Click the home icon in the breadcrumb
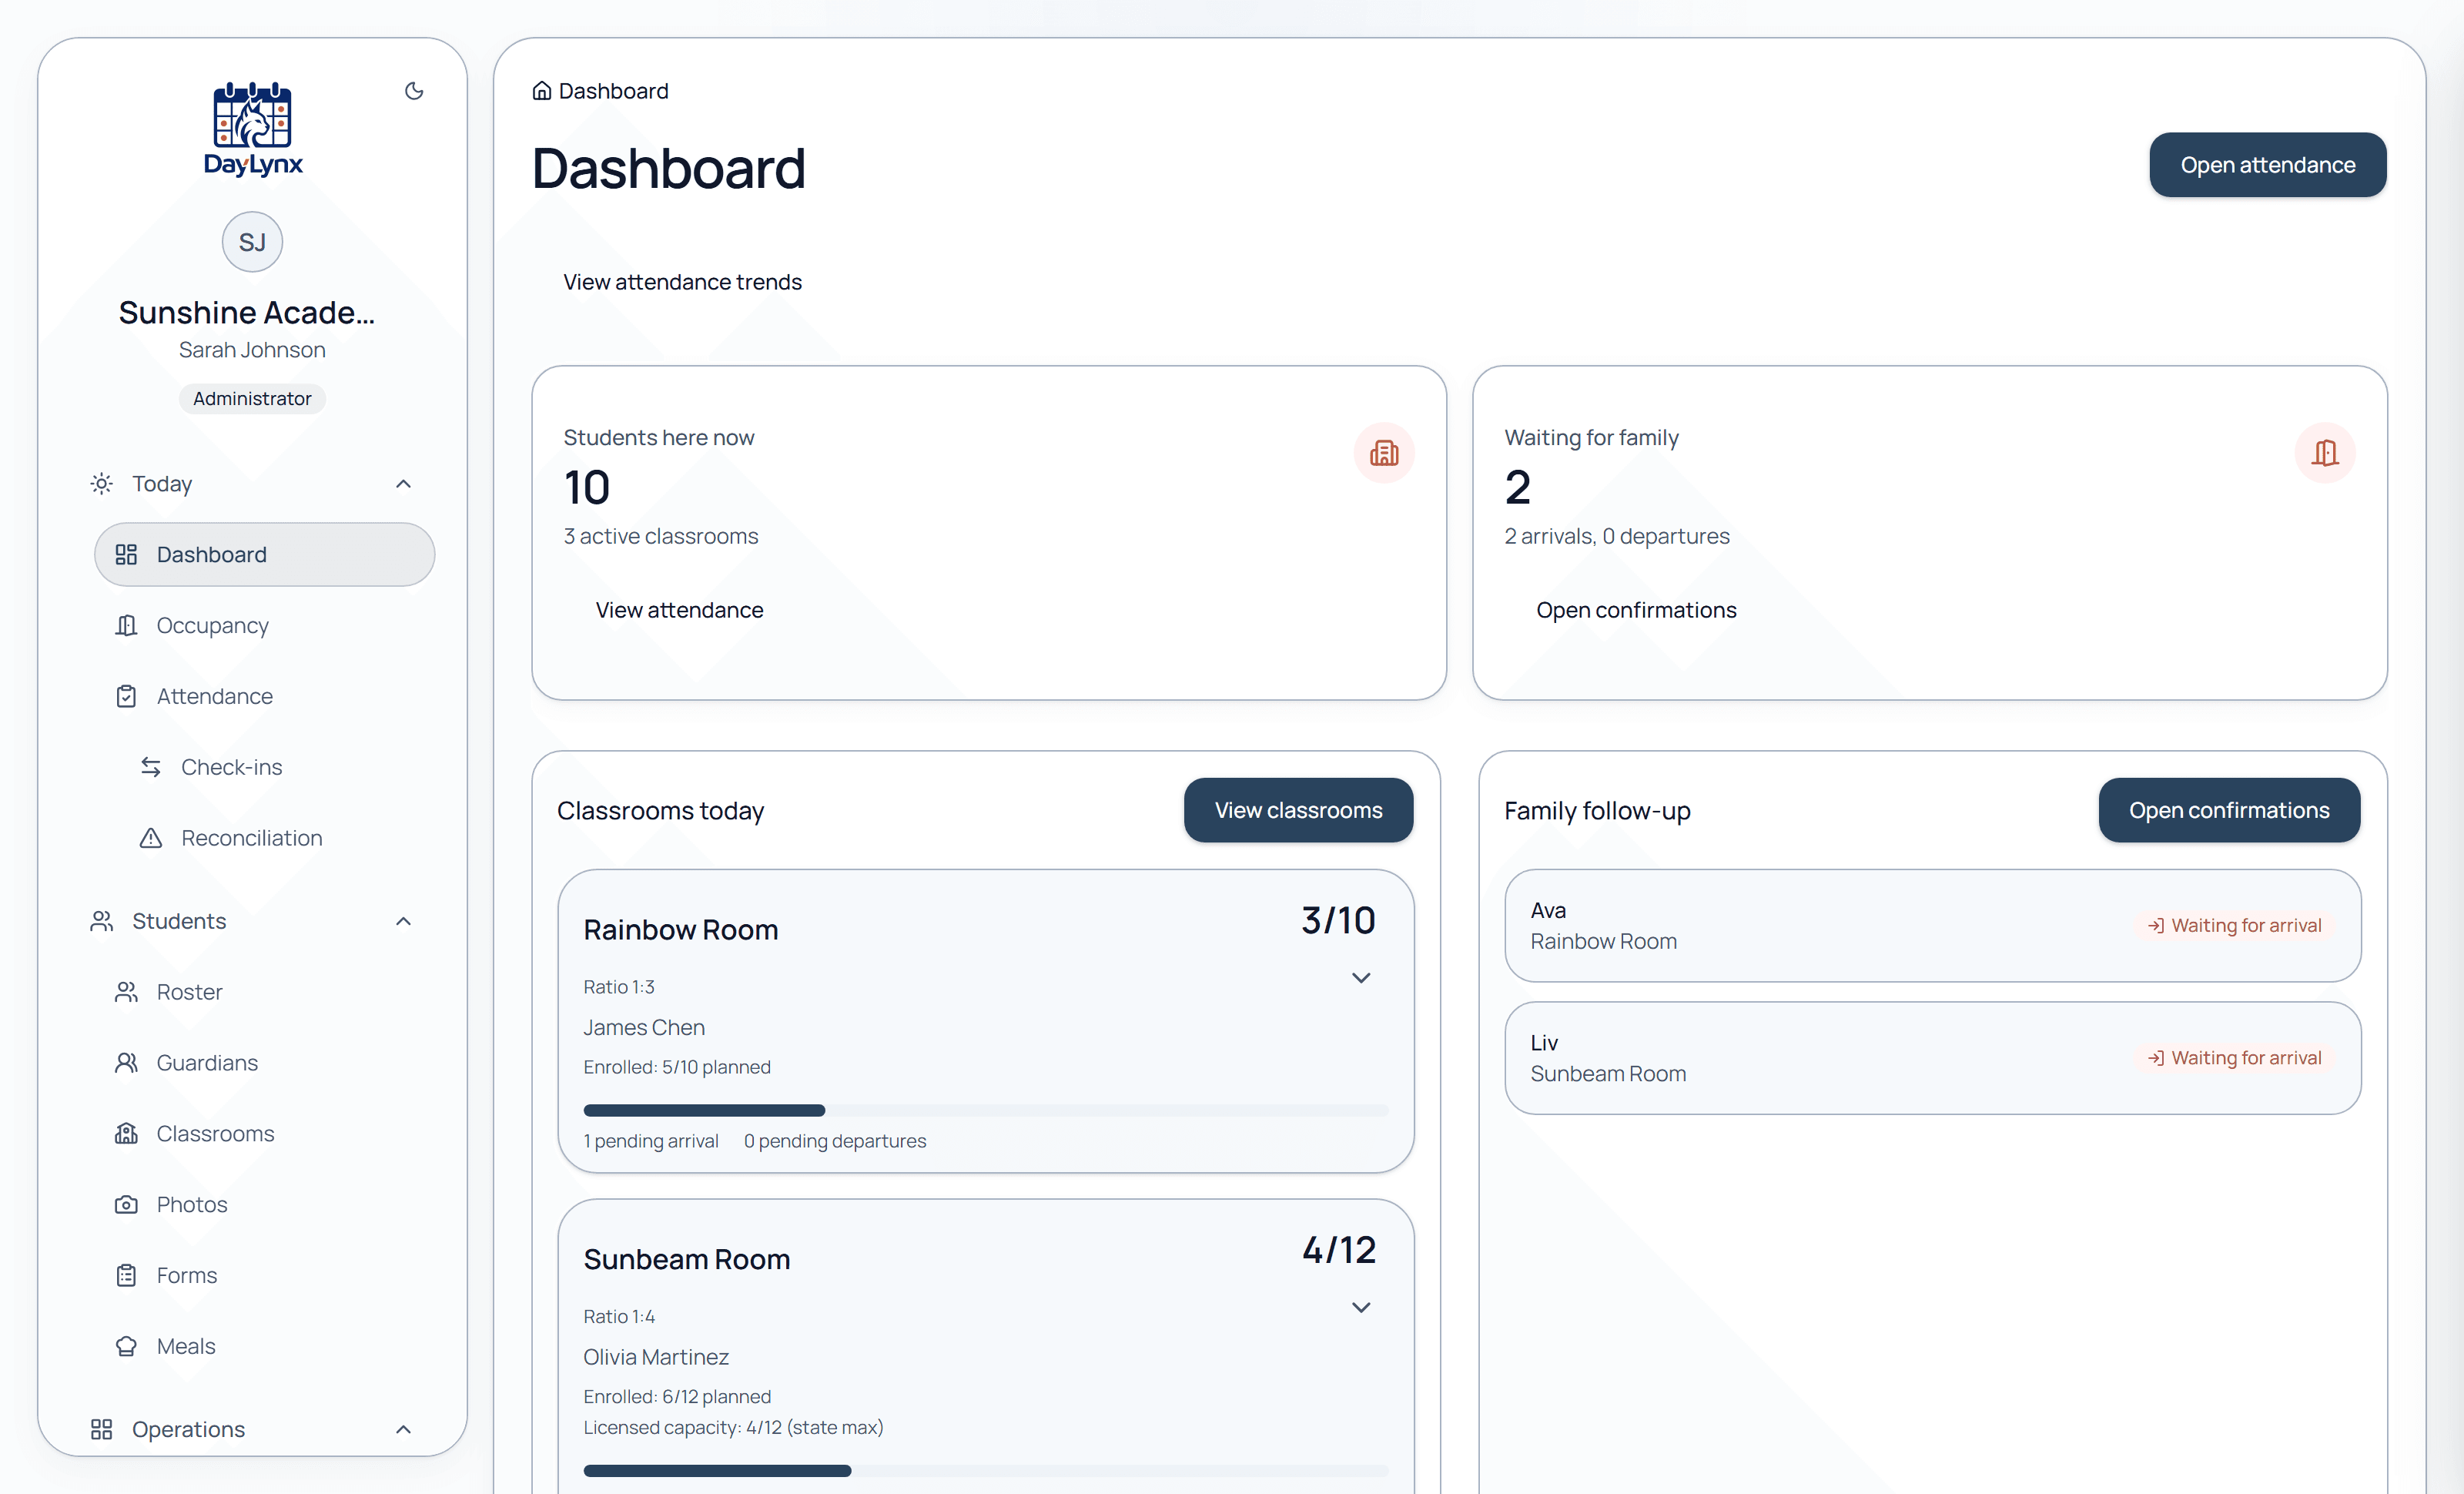2464x1494 pixels. 541,91
